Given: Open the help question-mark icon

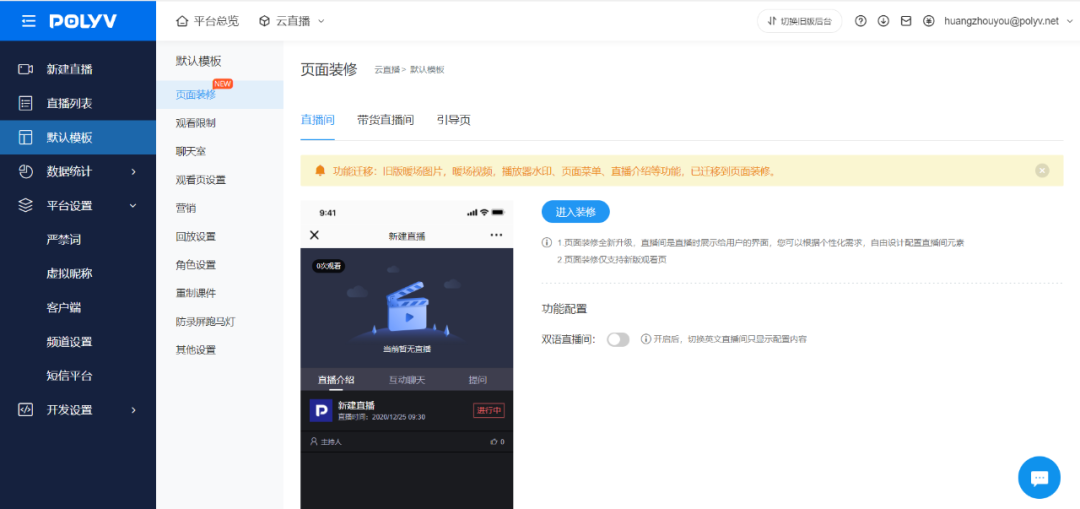Looking at the screenshot, I should tap(860, 21).
